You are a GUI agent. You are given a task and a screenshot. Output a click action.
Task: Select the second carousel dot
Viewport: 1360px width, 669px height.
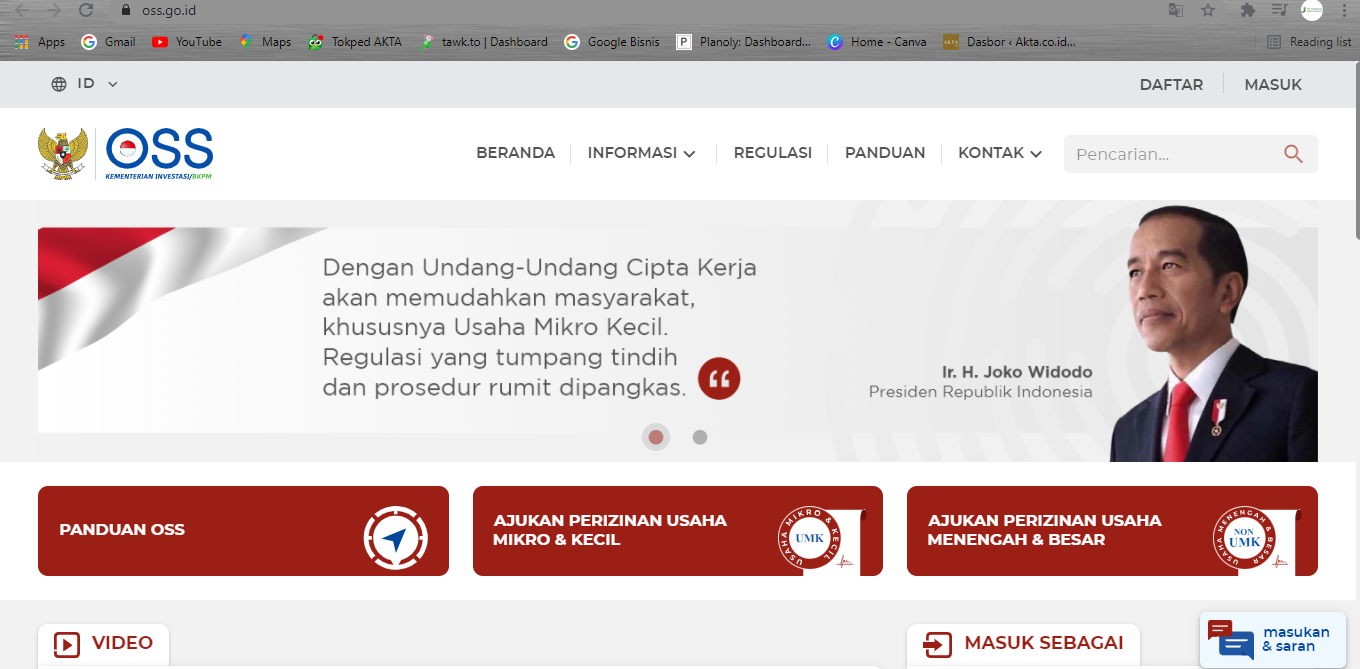coord(699,437)
